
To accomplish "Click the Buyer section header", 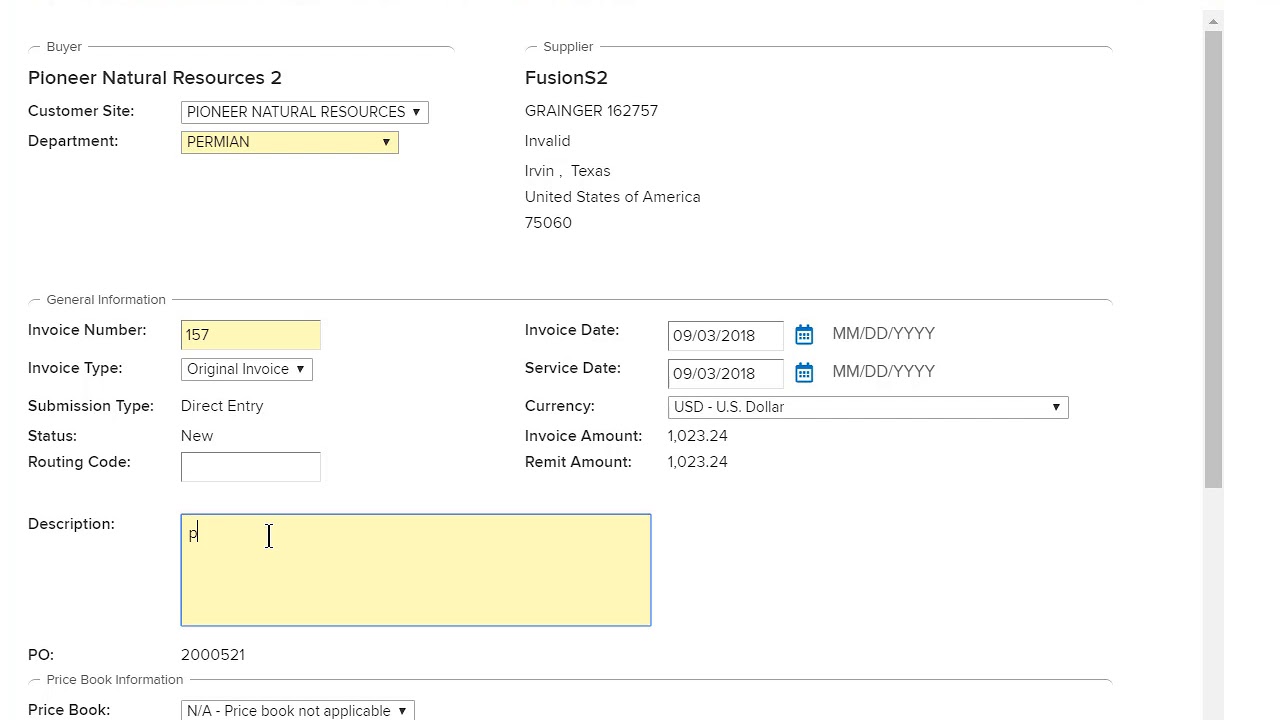I will pos(64,46).
